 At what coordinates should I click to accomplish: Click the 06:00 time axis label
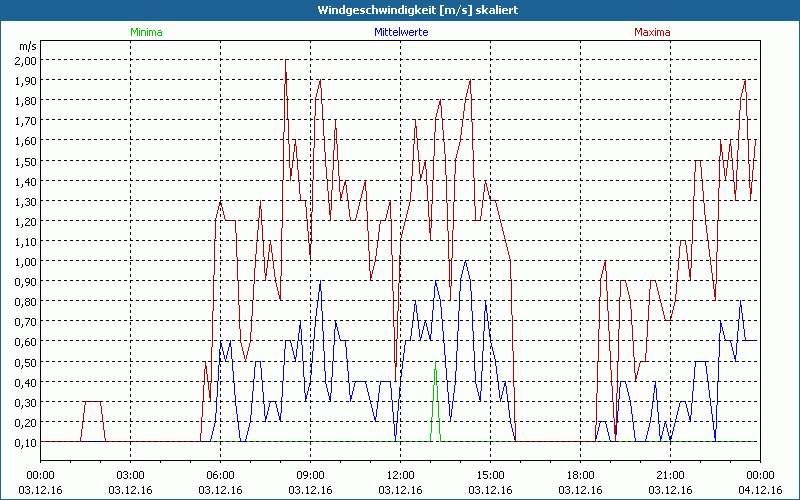(x=220, y=475)
